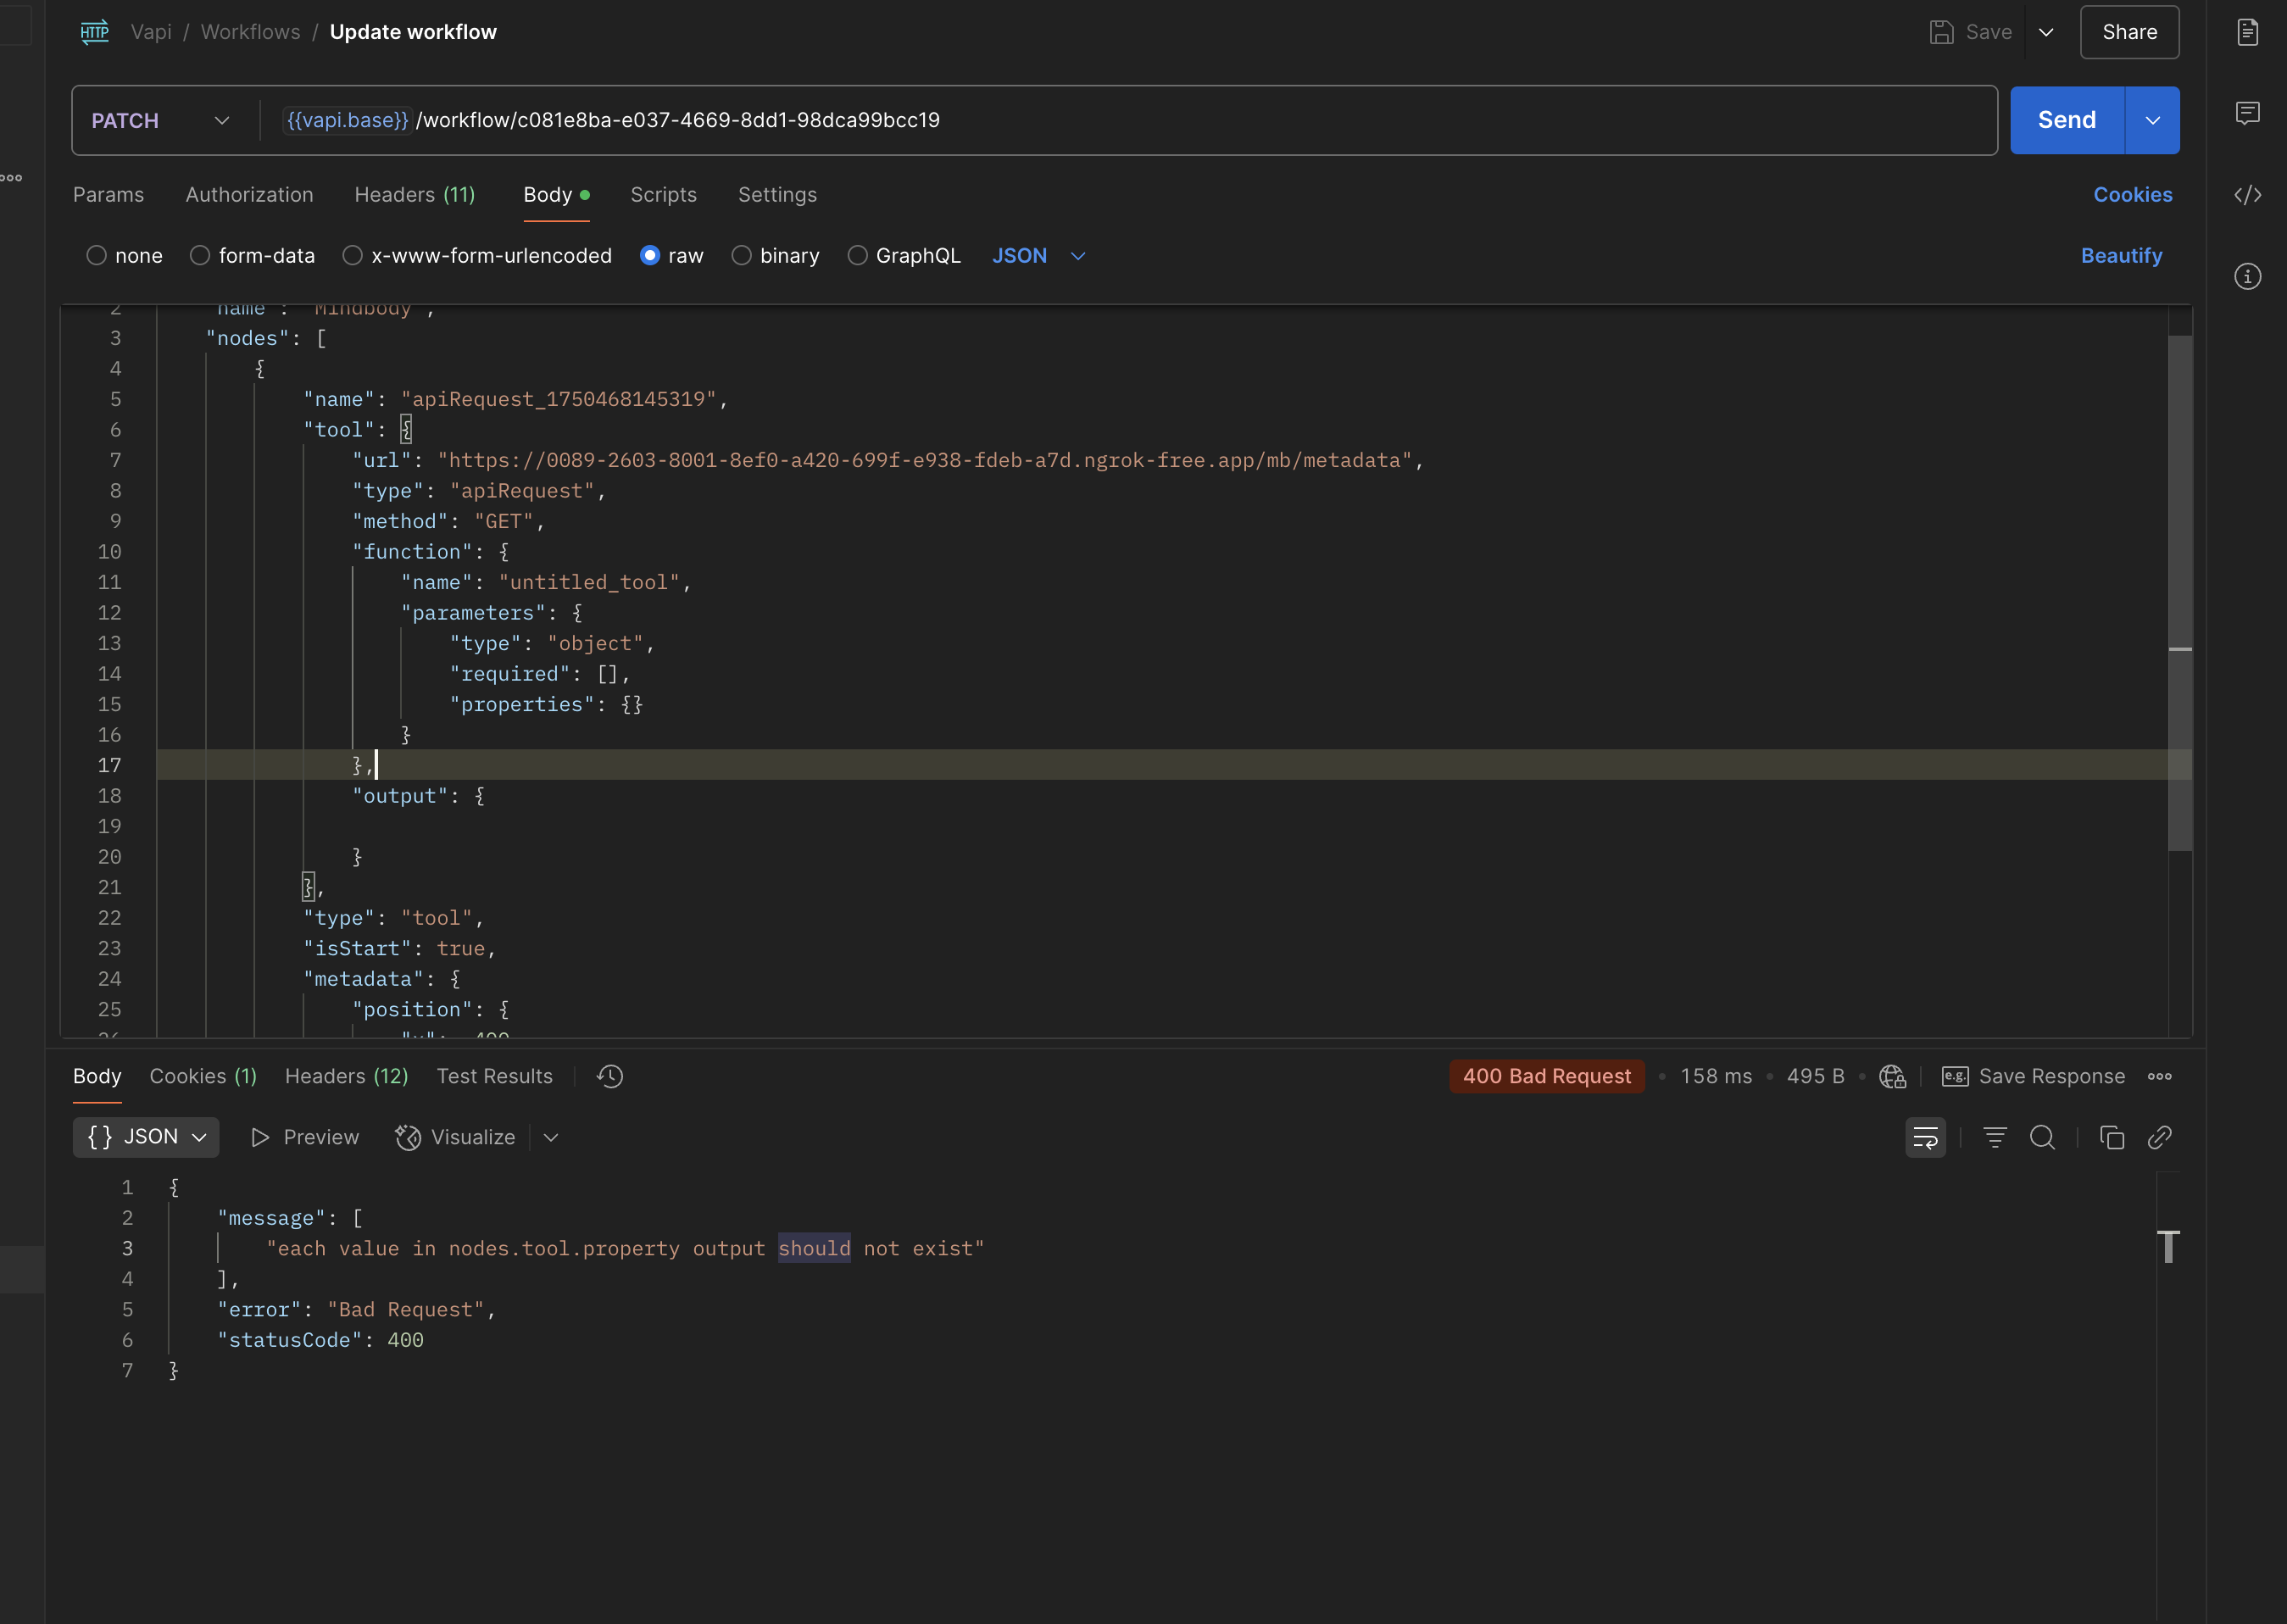View network and SSL details
The height and width of the screenshot is (1624, 2287).
pyautogui.click(x=1893, y=1077)
